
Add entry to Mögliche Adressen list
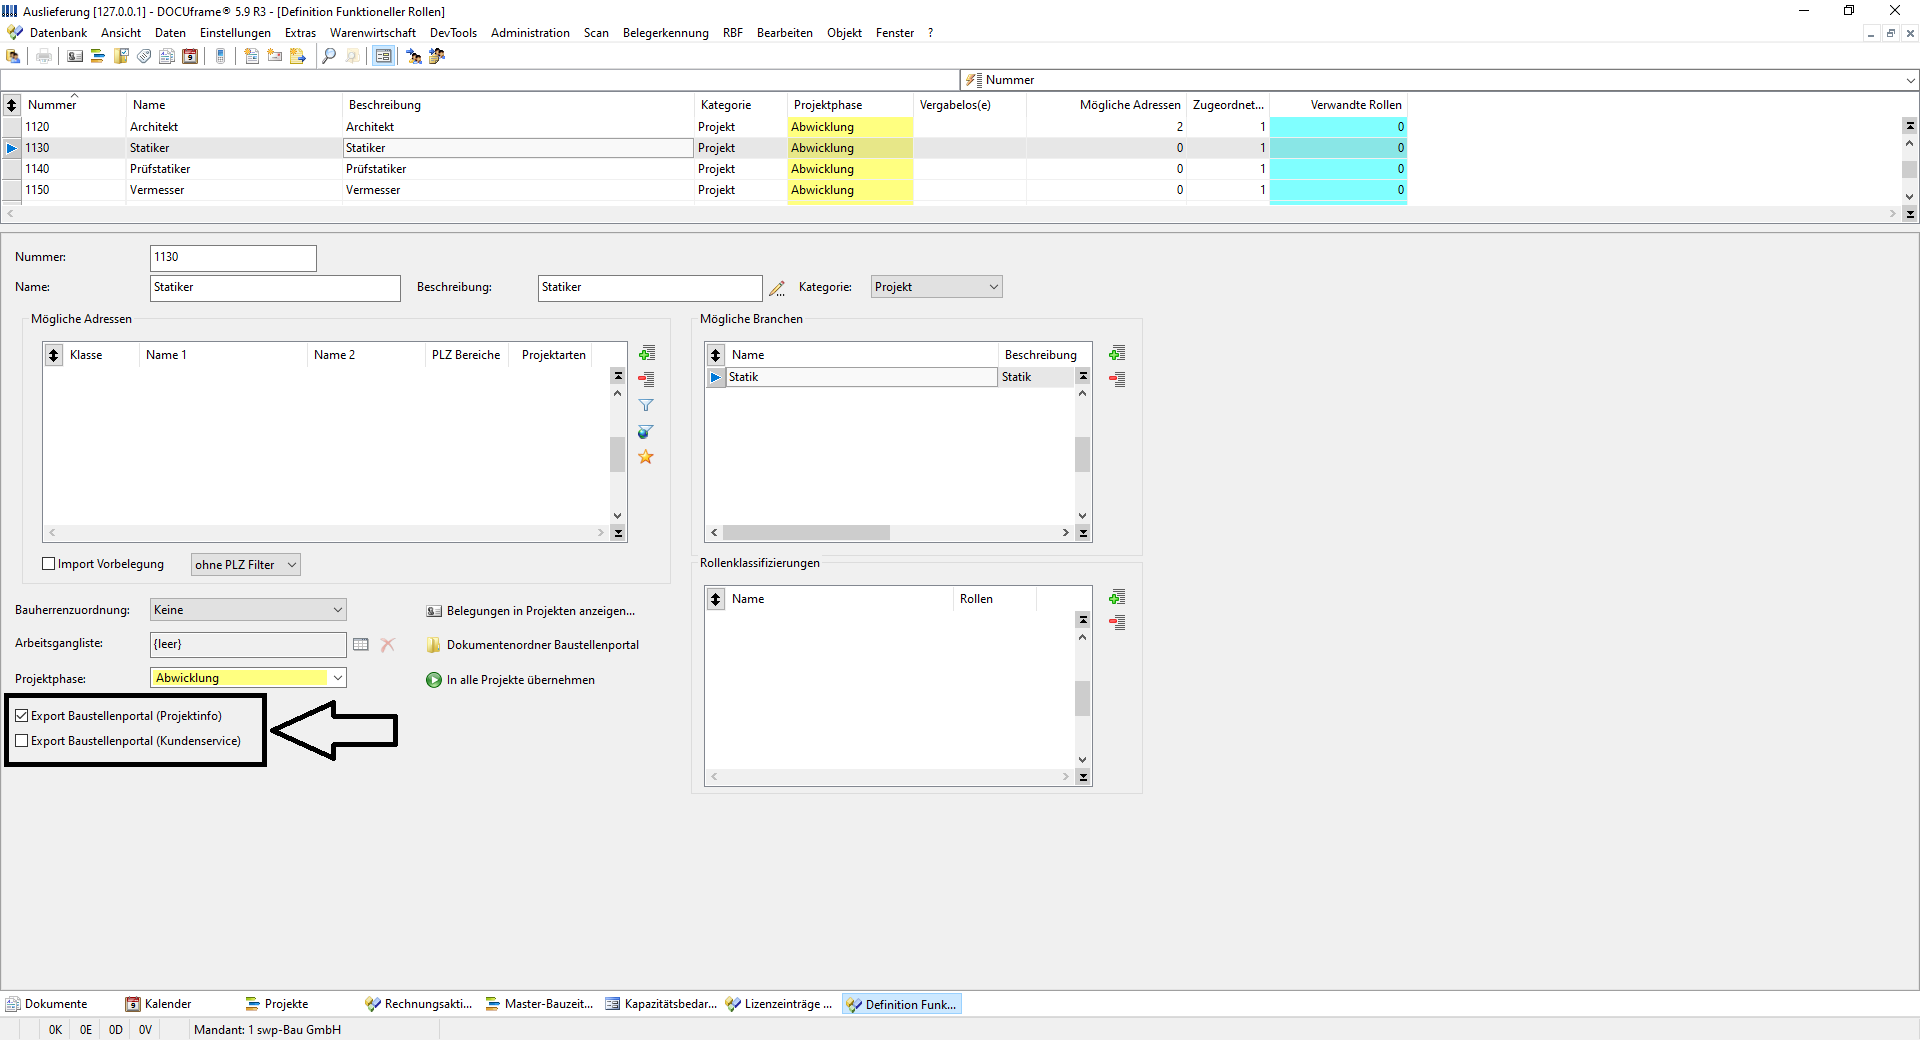[647, 353]
